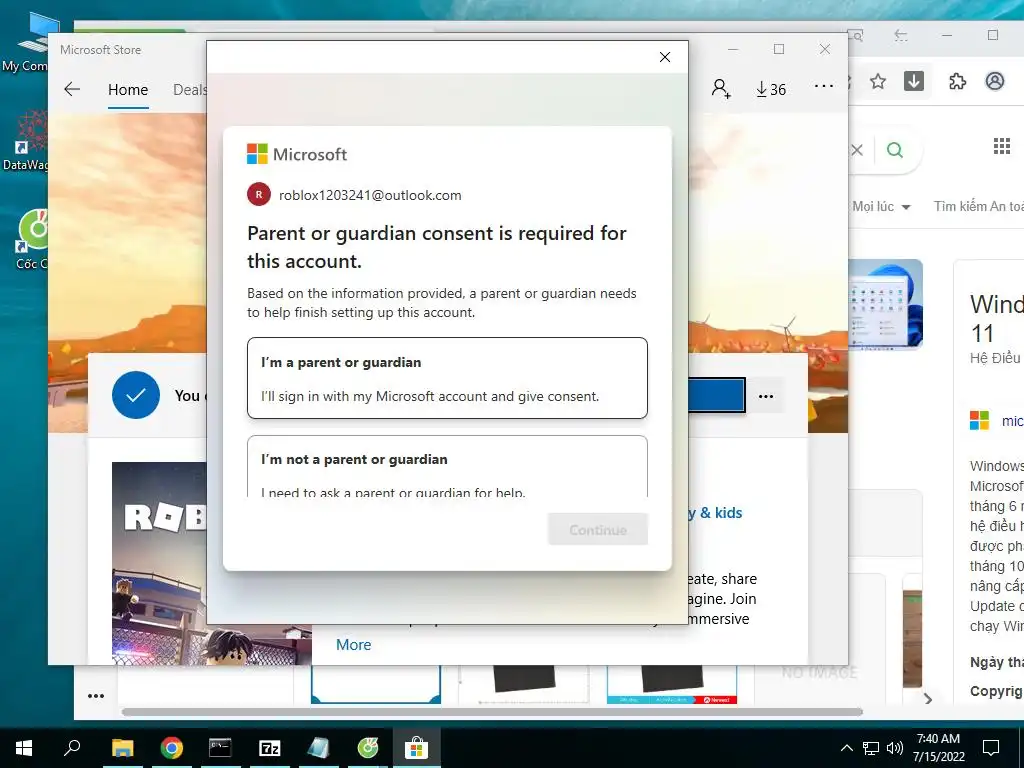This screenshot has width=1024, height=768.
Task: Open the Deals tab in Microsoft Store
Action: pos(189,89)
